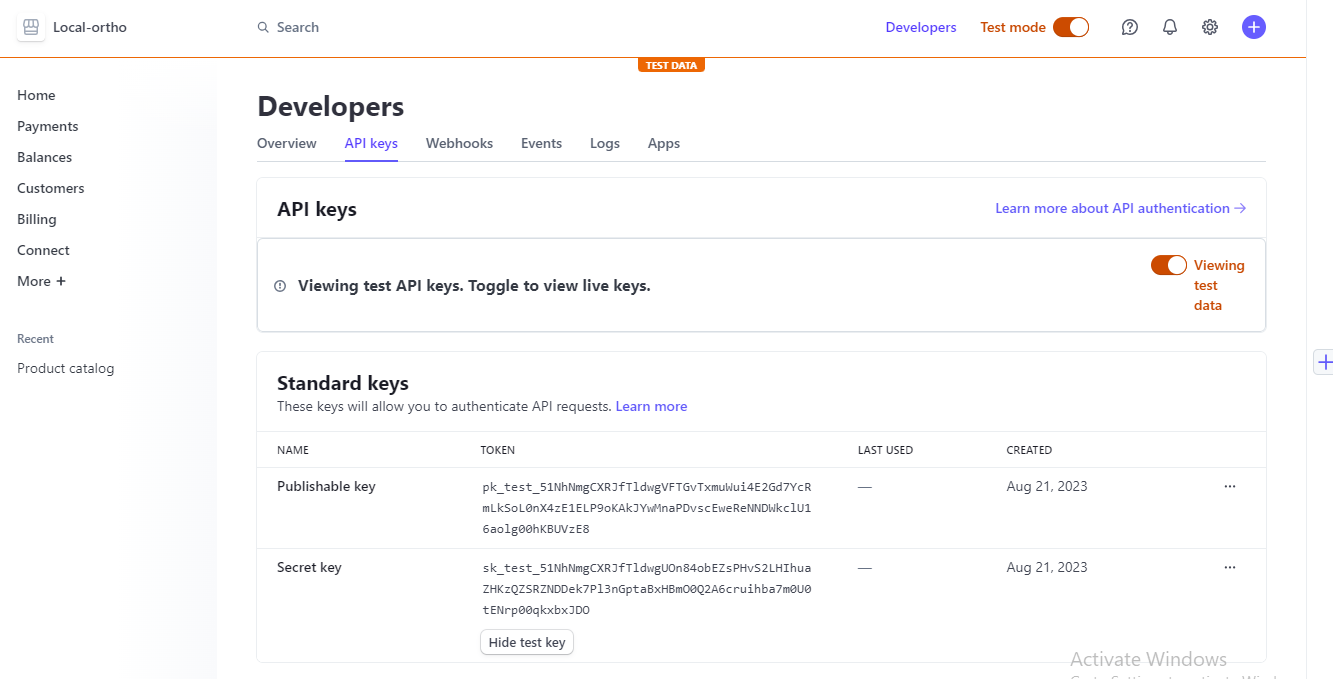This screenshot has height=679, width=1333.
Task: Switch to the Logs tab
Action: pyautogui.click(x=604, y=143)
